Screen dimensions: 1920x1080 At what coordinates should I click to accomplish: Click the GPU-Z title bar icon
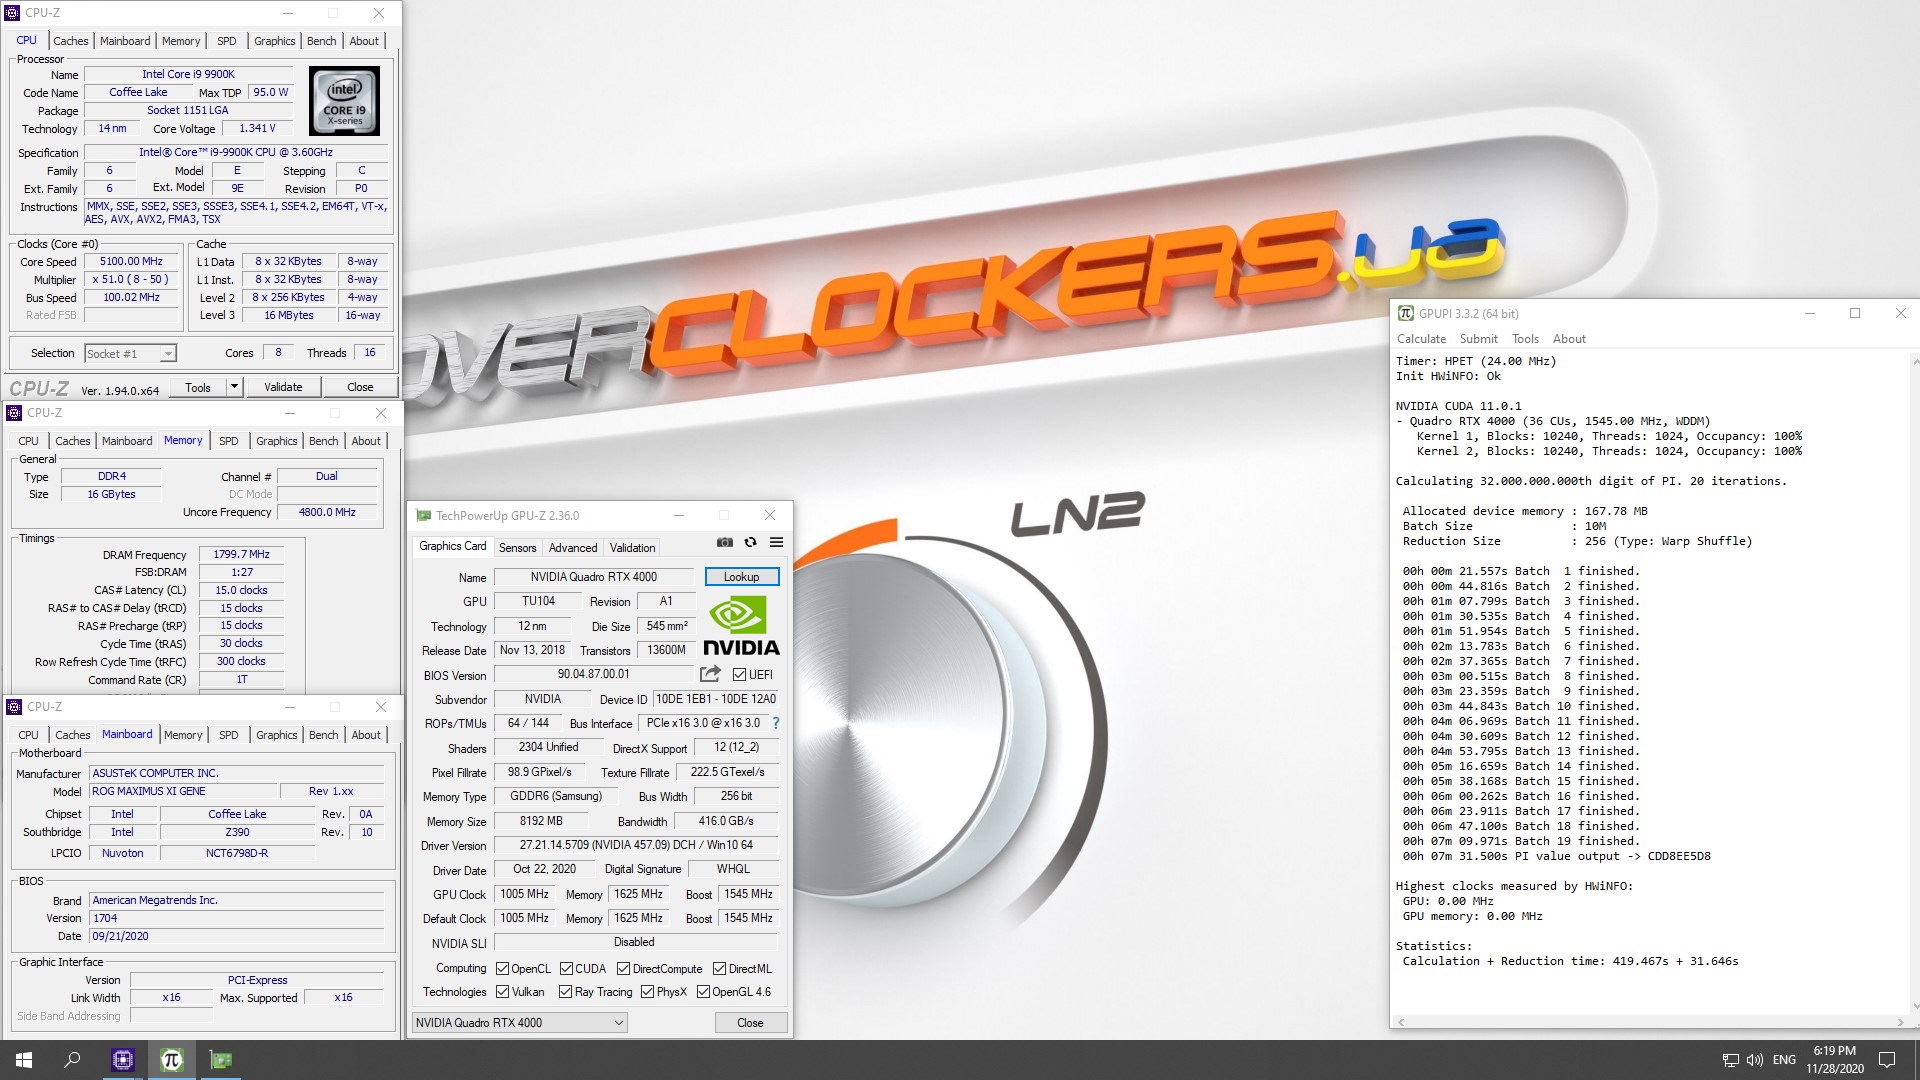(x=423, y=516)
